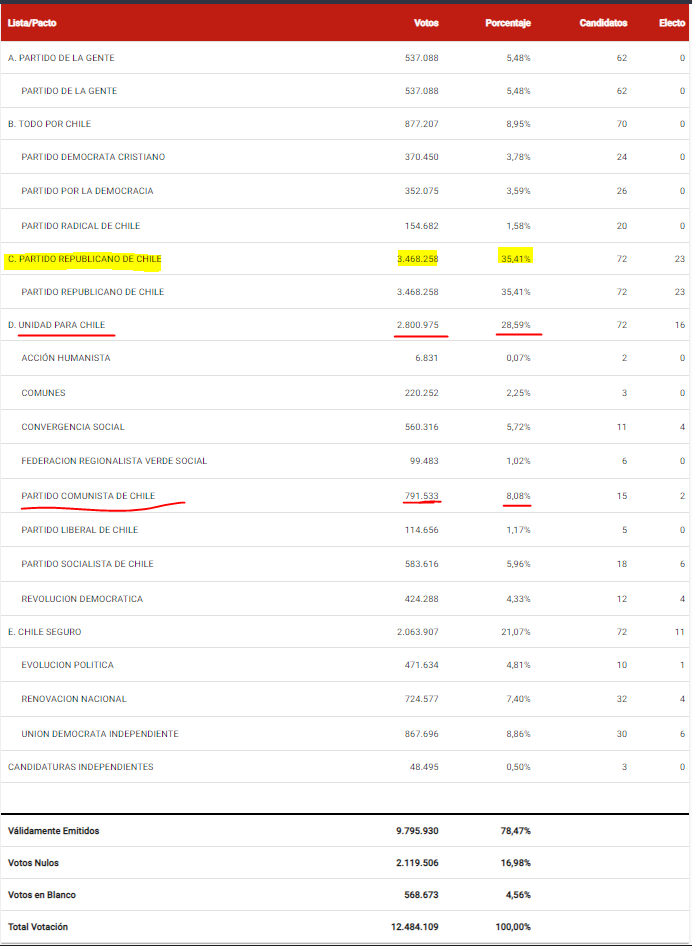Click the Porcentaje column header

coord(507,24)
